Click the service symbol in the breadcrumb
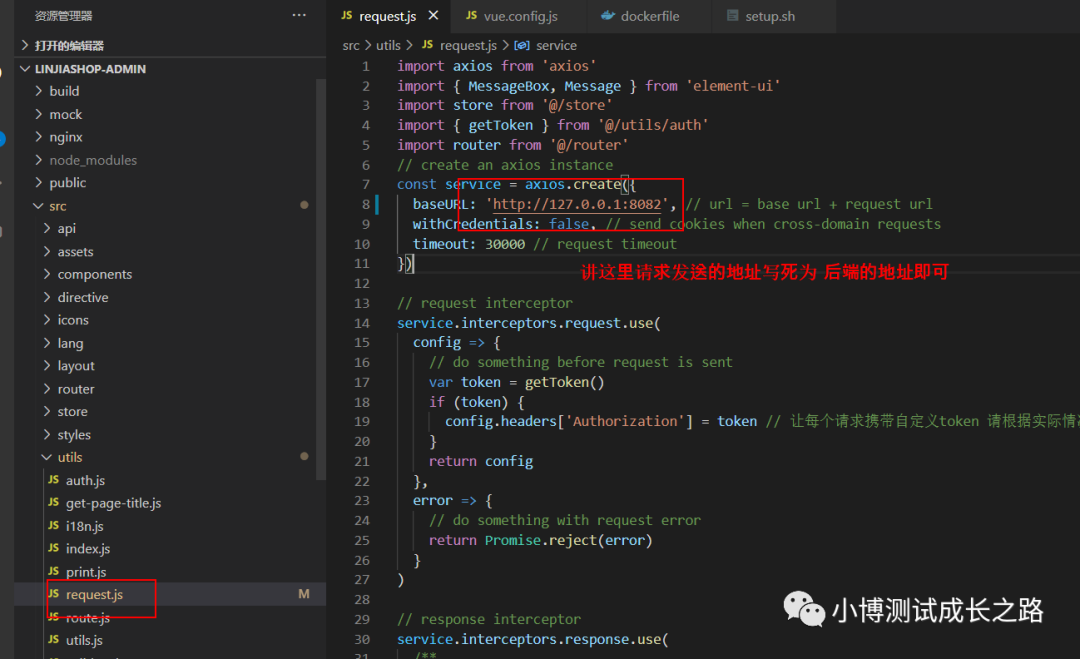The width and height of the screenshot is (1080, 659). point(557,45)
